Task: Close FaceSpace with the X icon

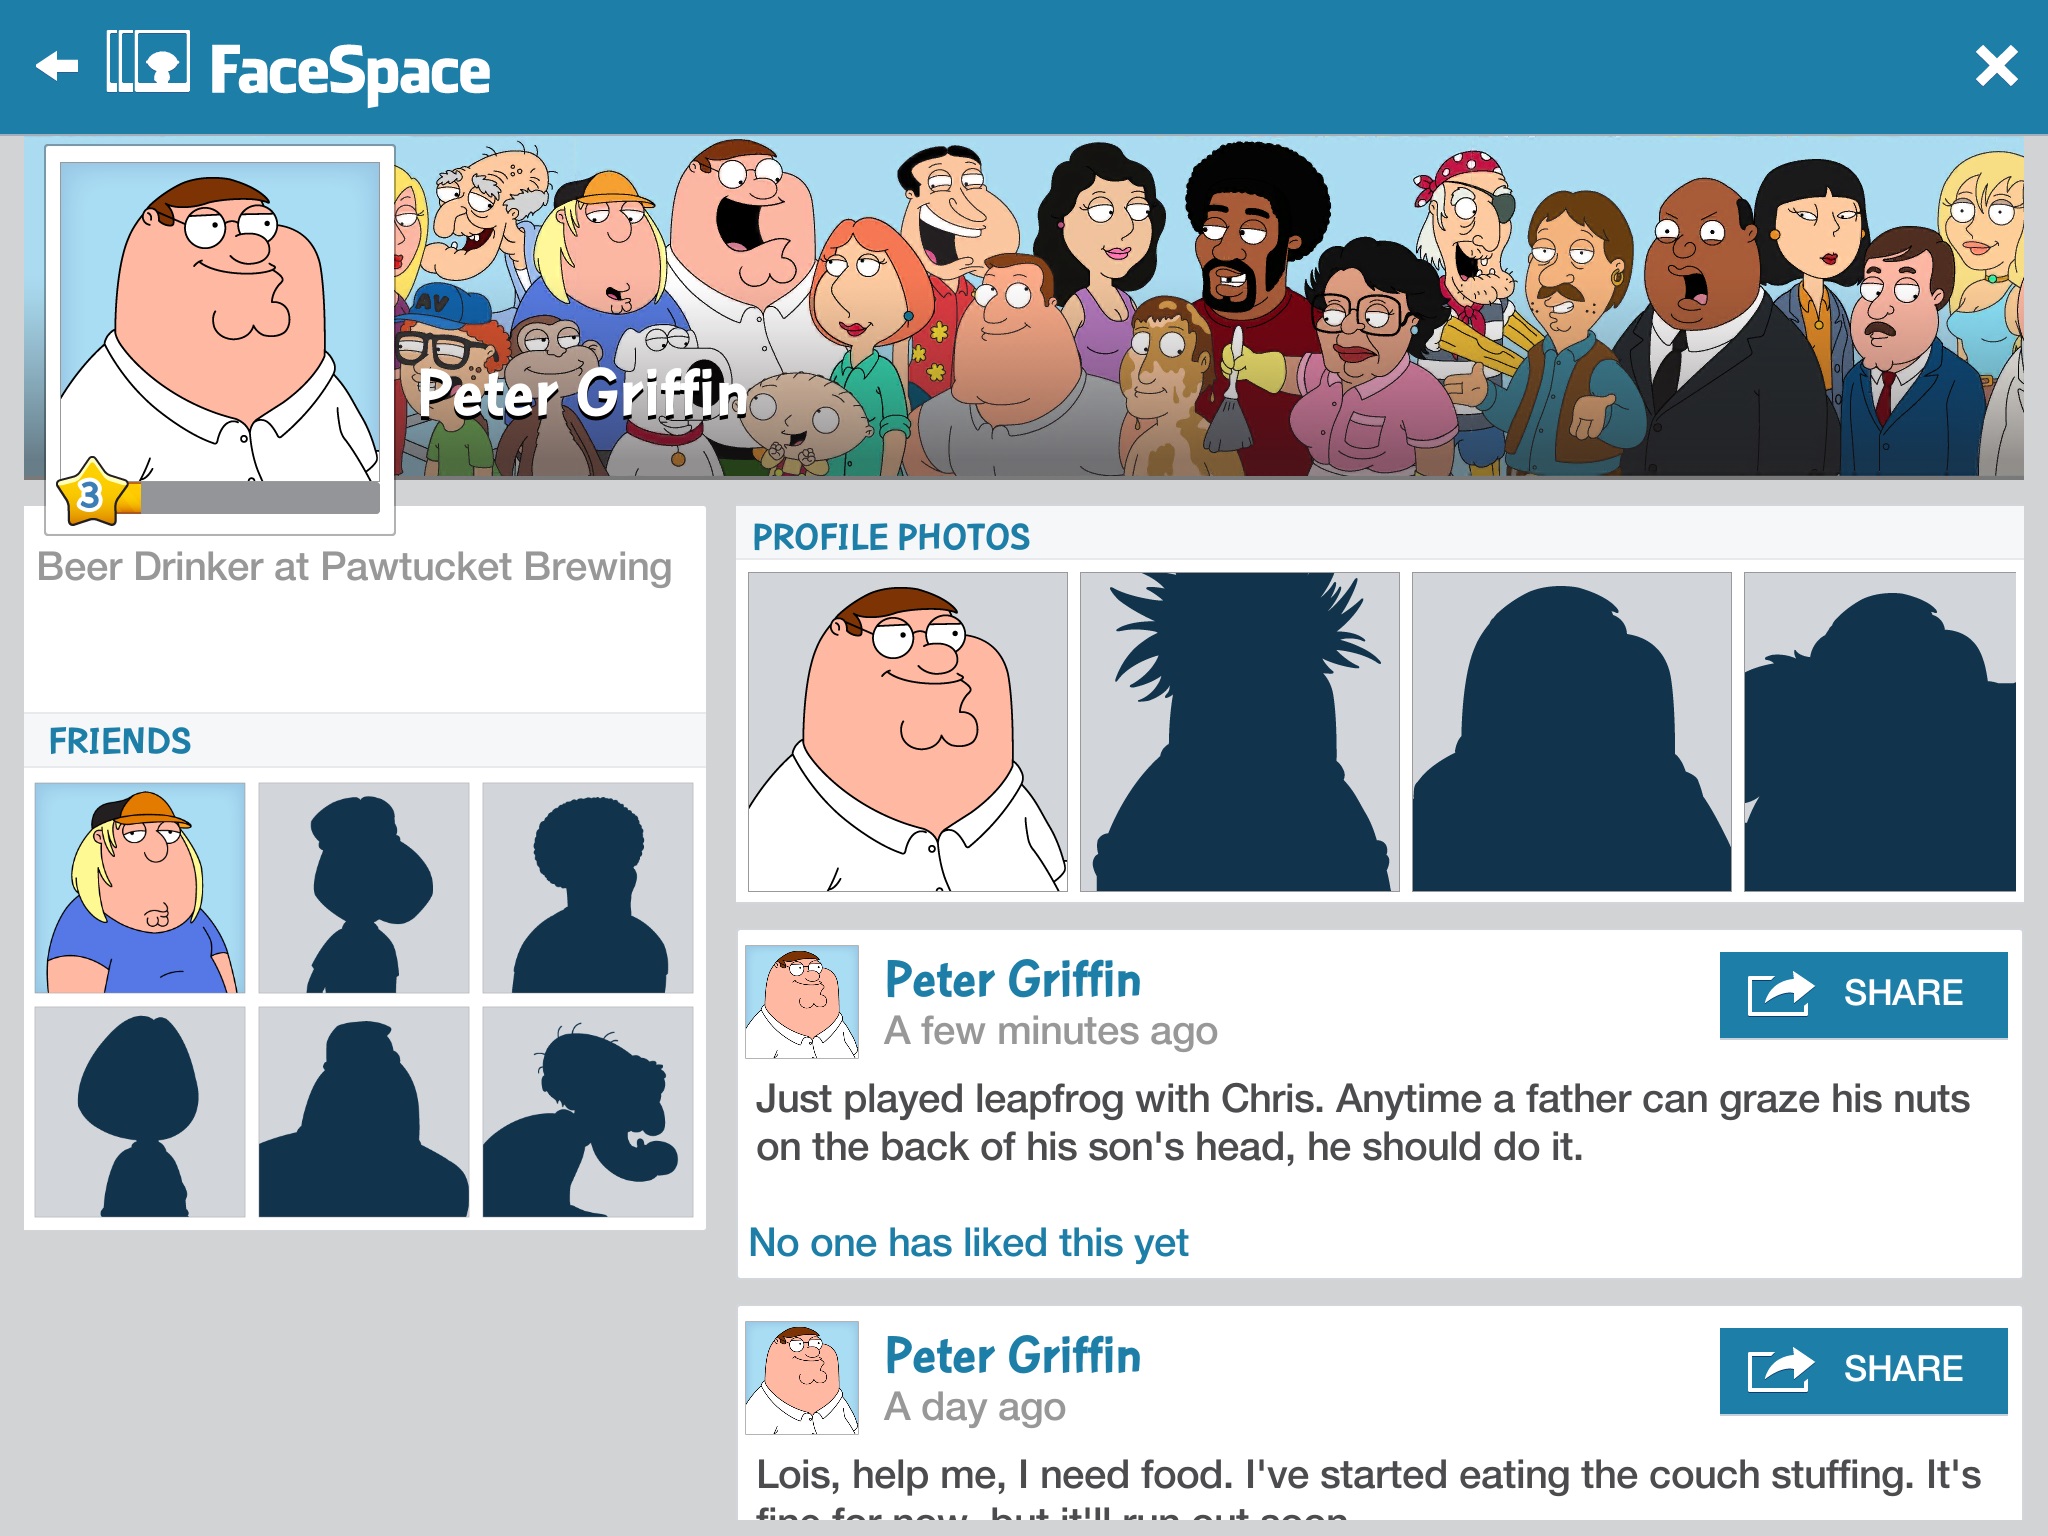Action: click(1996, 67)
